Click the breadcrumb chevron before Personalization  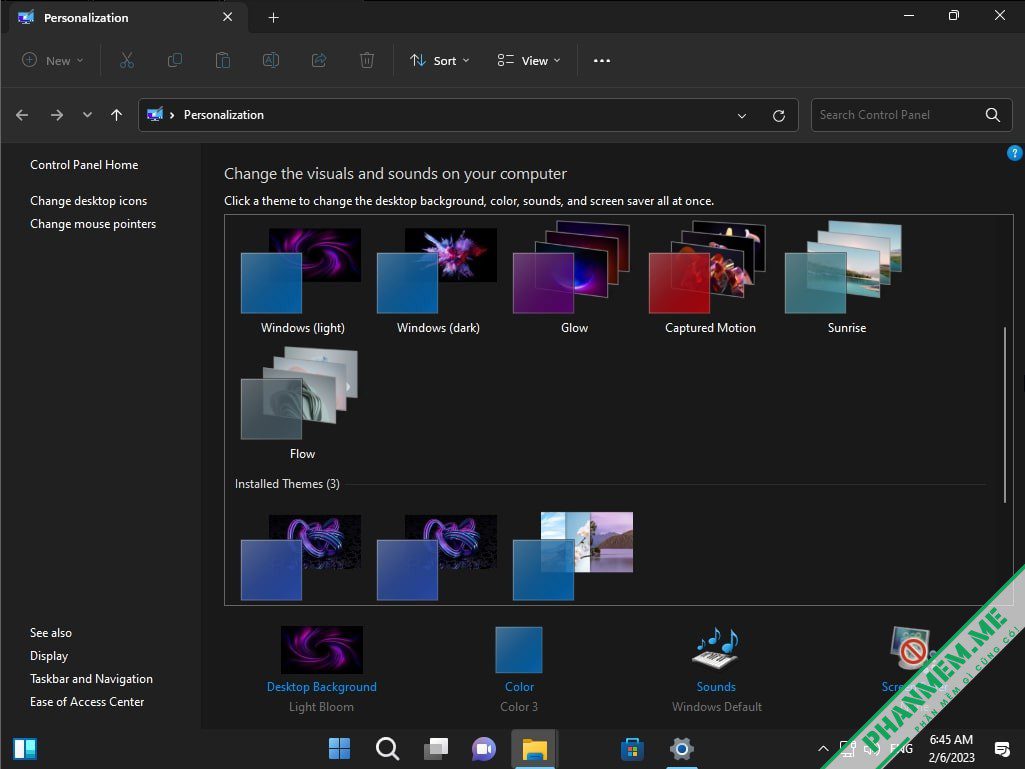pos(172,115)
